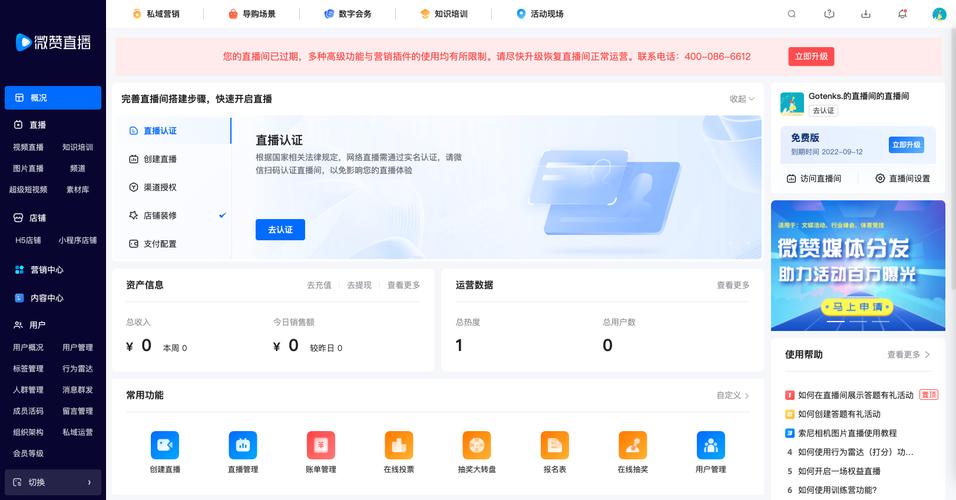The height and width of the screenshot is (500, 956).
Task: Open the 抽奖大转盘 shortcut icon
Action: coord(477,445)
